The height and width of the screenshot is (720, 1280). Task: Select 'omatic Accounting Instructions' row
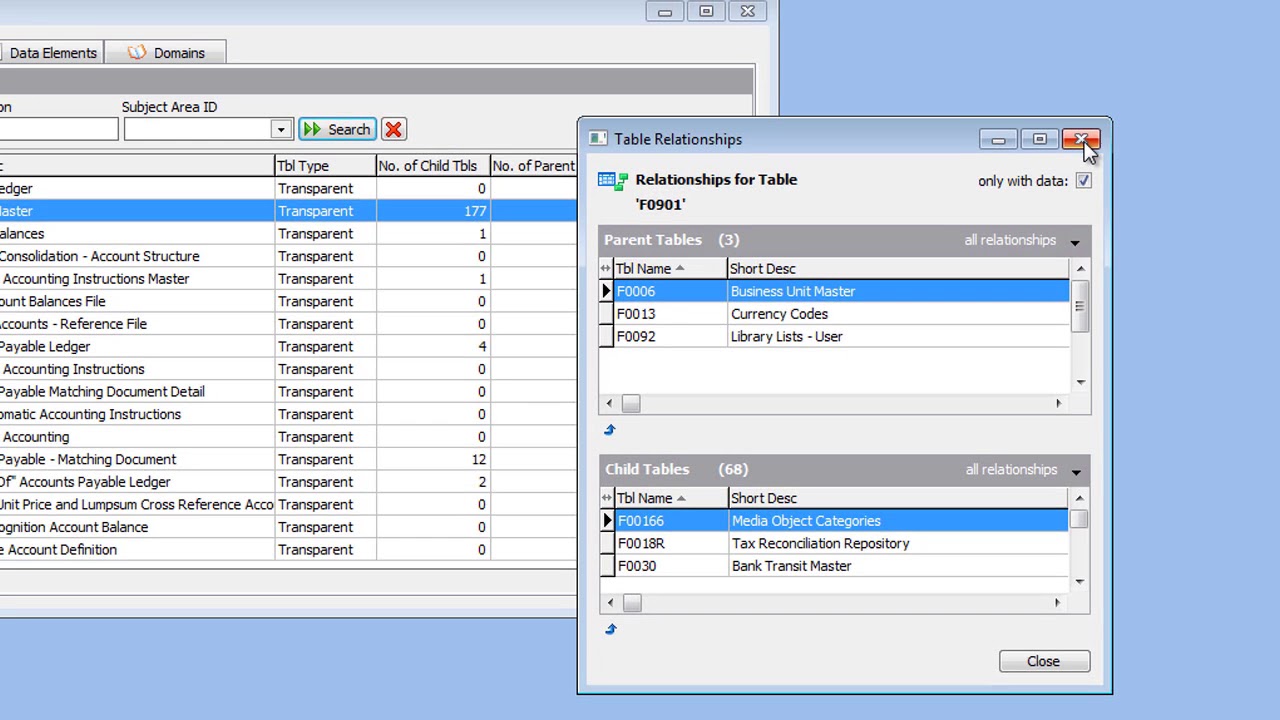(x=288, y=414)
